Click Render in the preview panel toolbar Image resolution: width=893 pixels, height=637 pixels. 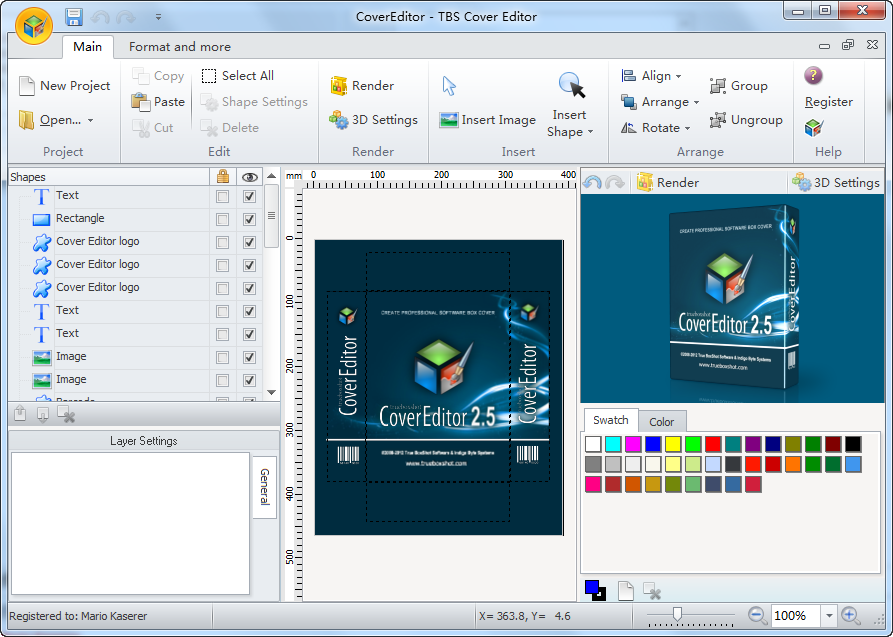pyautogui.click(x=667, y=183)
